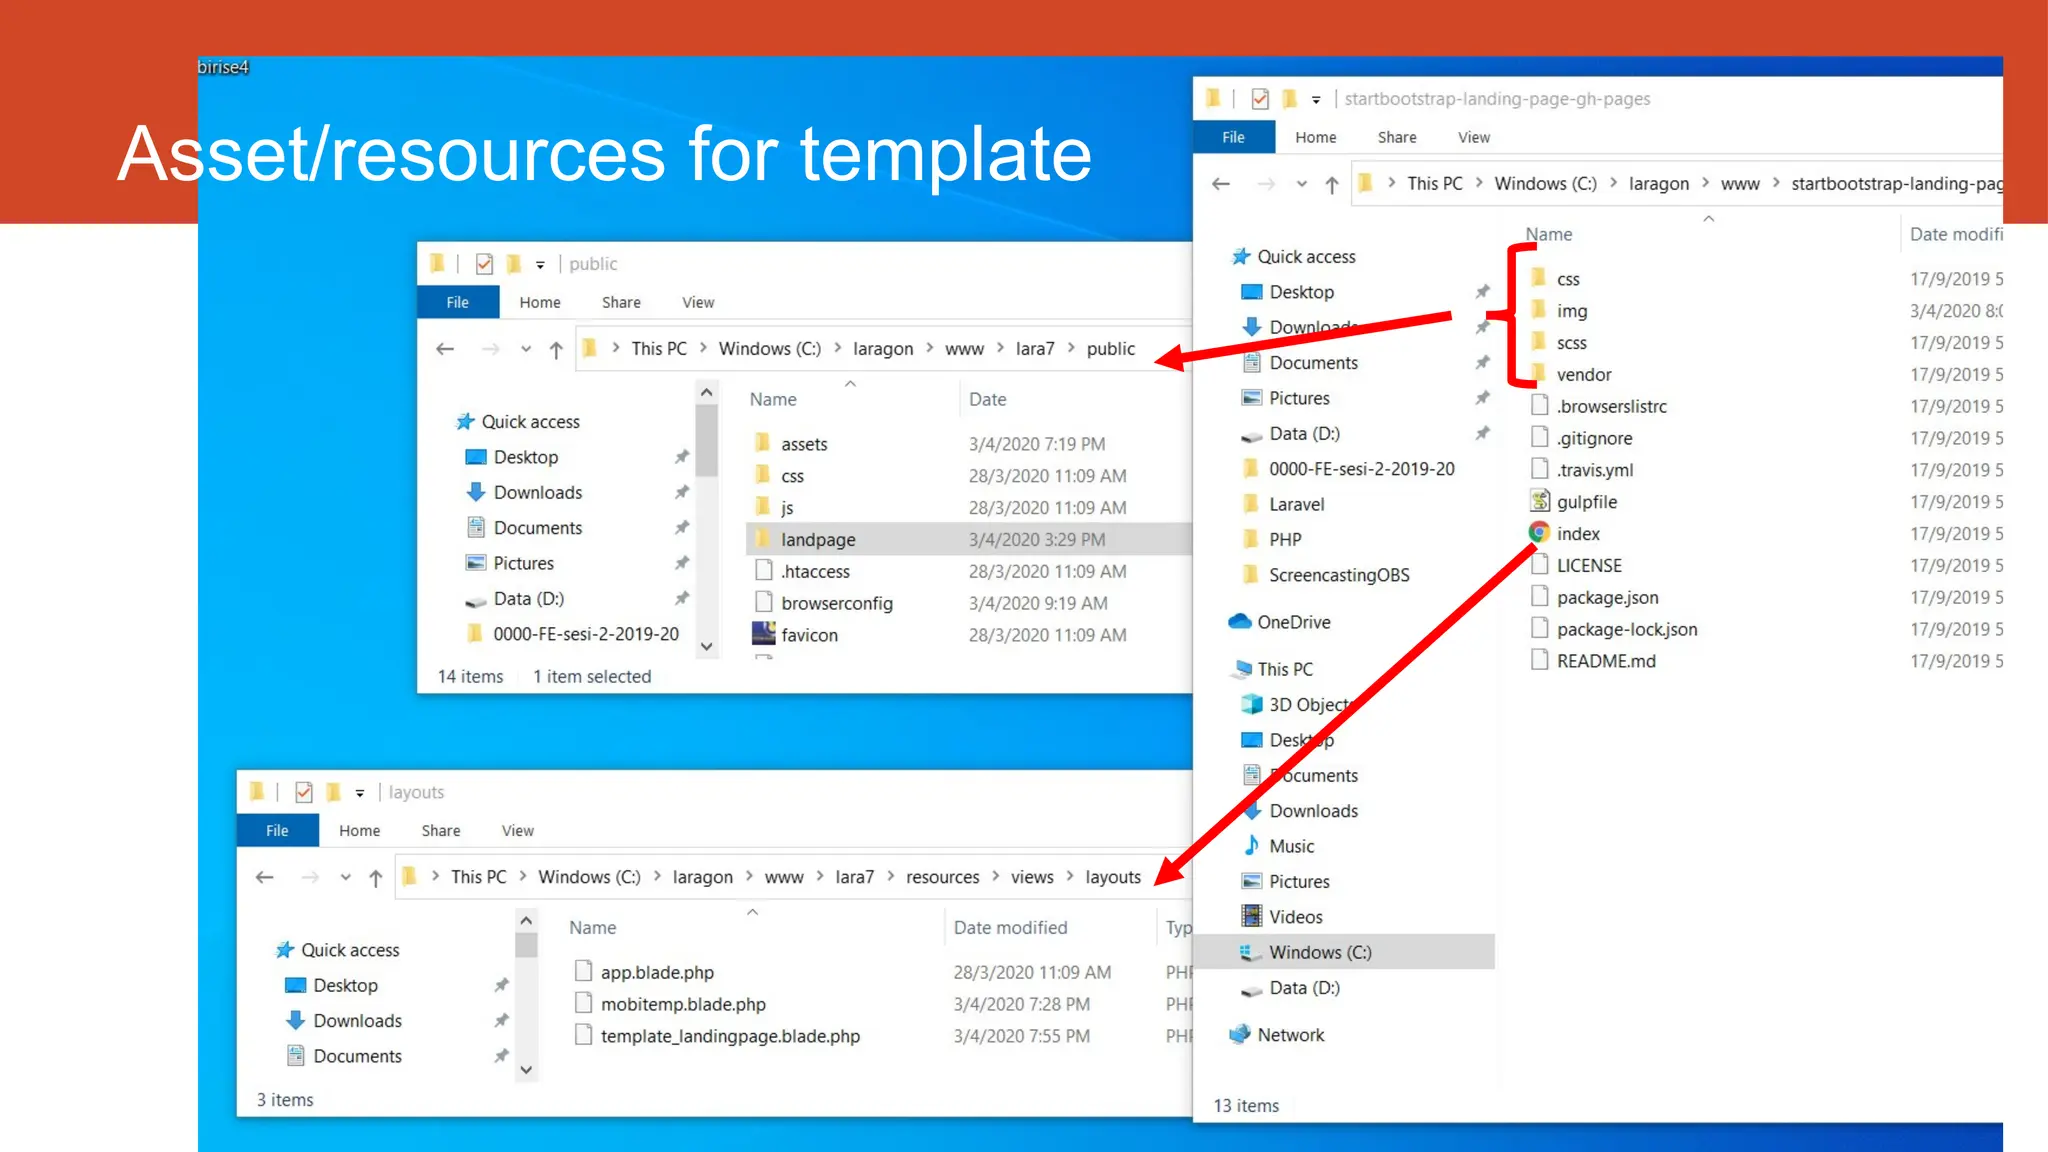Click Back arrow in startbootstrap window
2048x1152 pixels.
[x=1221, y=184]
